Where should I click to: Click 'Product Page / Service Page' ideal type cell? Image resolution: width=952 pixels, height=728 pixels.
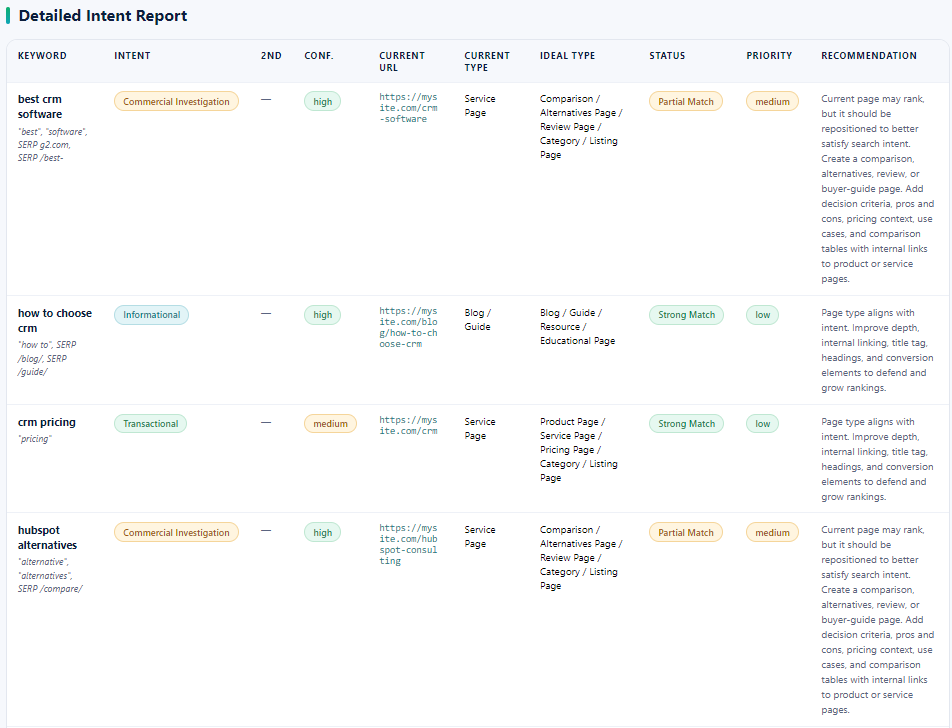tap(579, 449)
